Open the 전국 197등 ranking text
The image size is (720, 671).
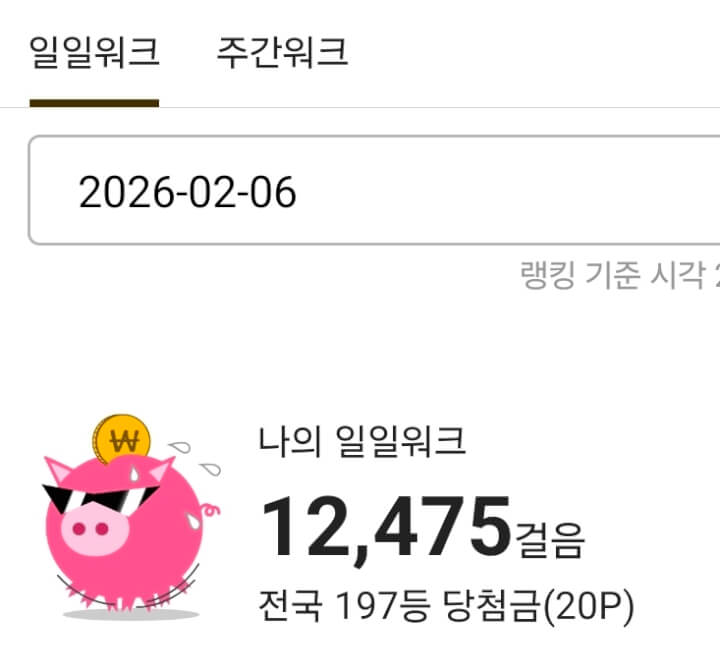344,605
